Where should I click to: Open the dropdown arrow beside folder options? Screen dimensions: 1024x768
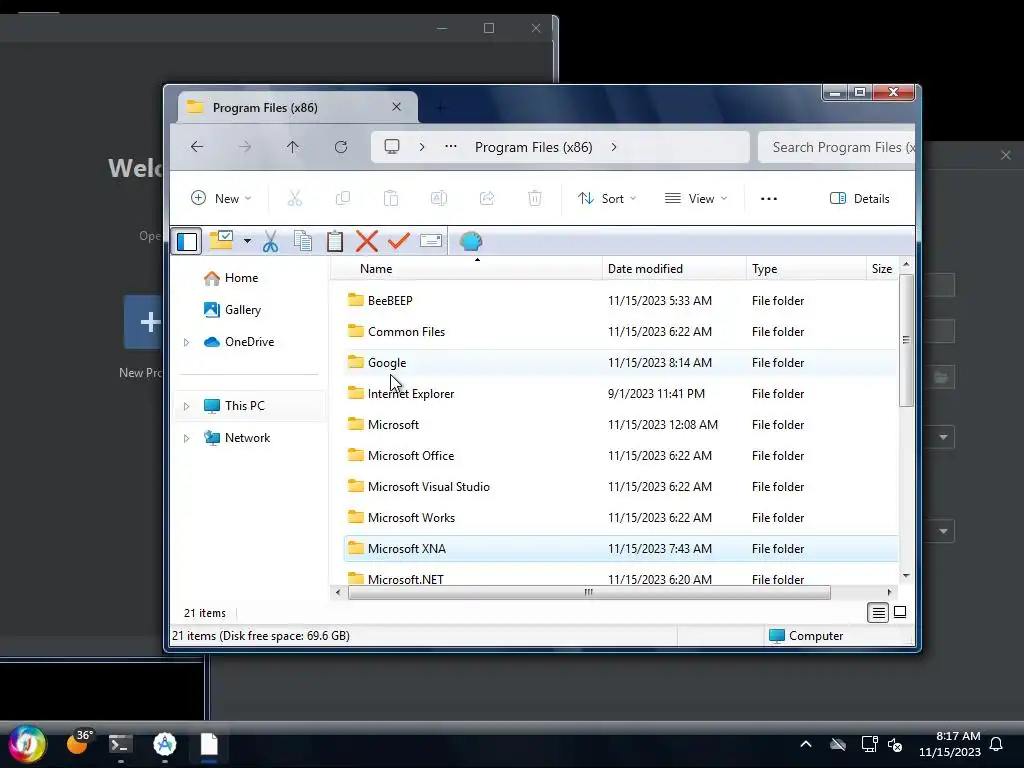point(247,241)
